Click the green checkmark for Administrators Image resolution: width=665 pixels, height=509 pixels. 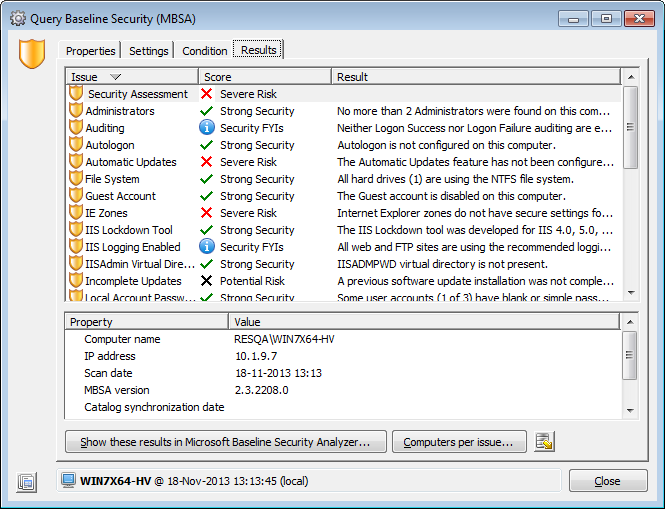pyautogui.click(x=207, y=111)
